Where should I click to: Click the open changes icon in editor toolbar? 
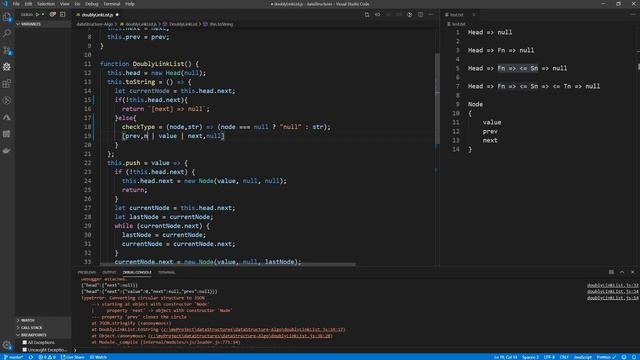(367, 15)
